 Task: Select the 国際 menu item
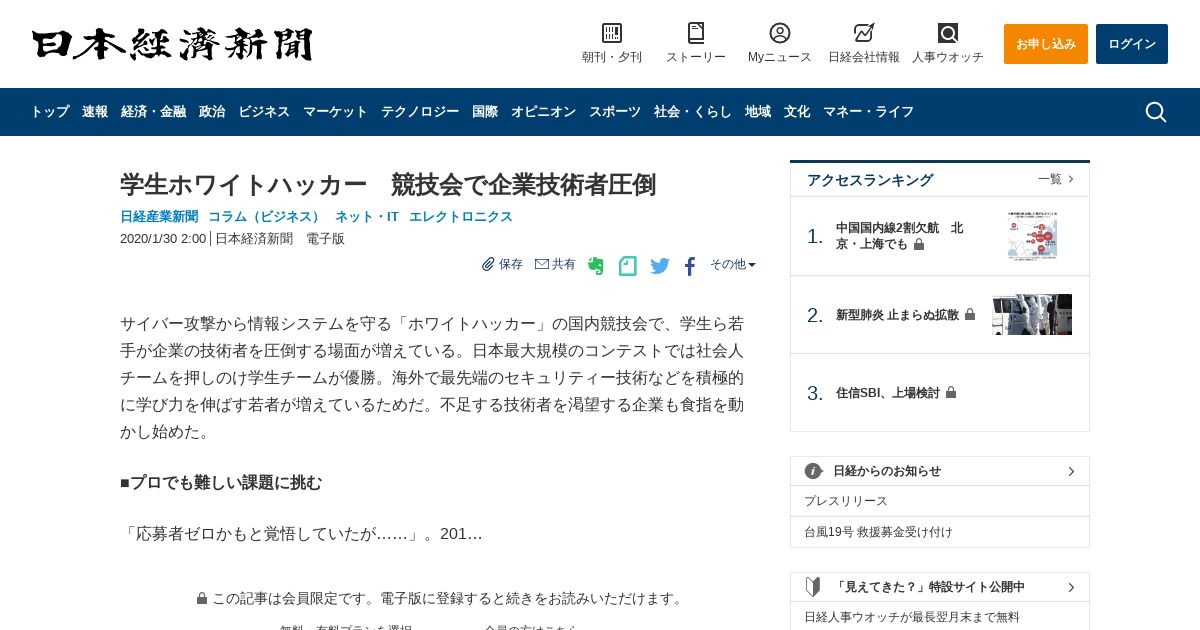click(485, 112)
